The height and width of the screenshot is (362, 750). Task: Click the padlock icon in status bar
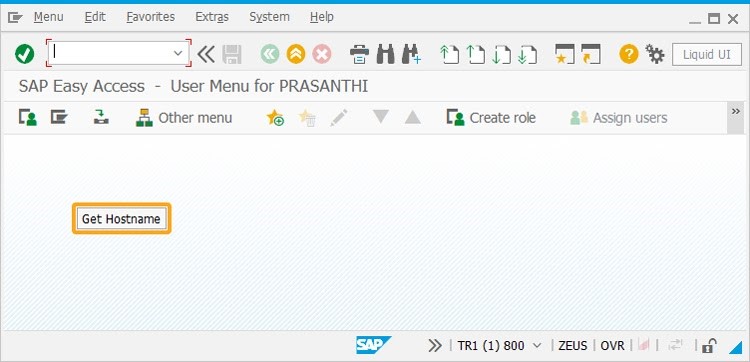click(x=709, y=345)
